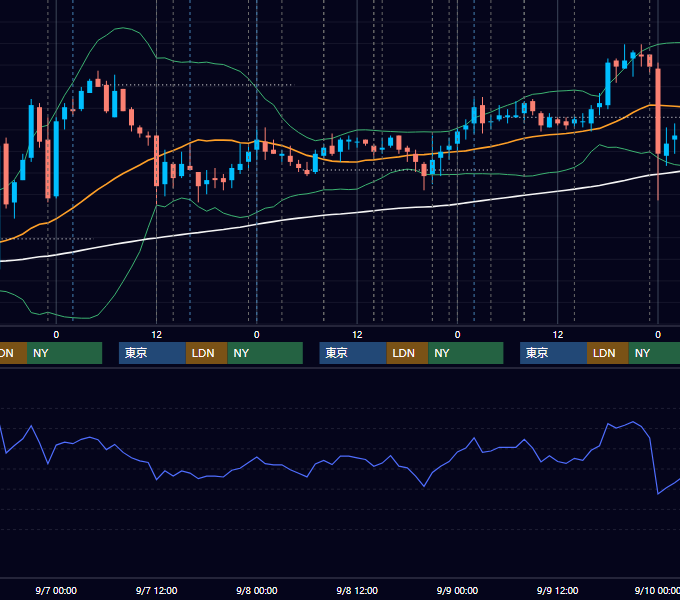Select the LDN session block on 9/9
The image size is (680, 600).
point(608,353)
